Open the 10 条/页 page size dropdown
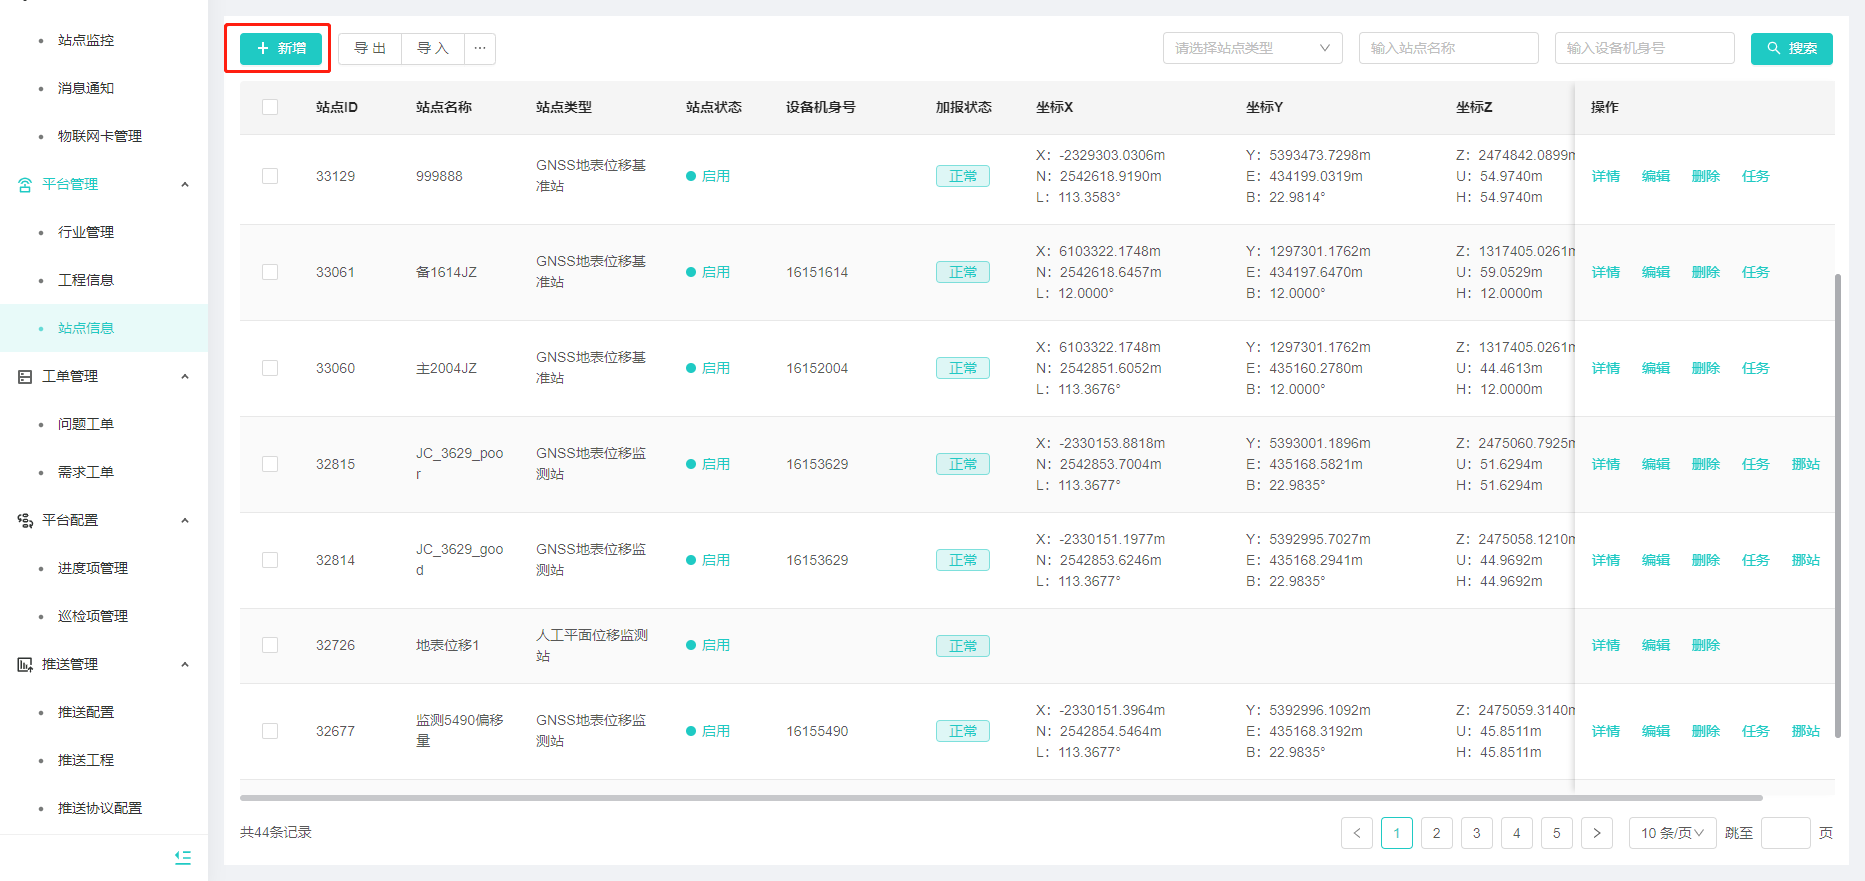This screenshot has height=881, width=1865. tap(1671, 833)
